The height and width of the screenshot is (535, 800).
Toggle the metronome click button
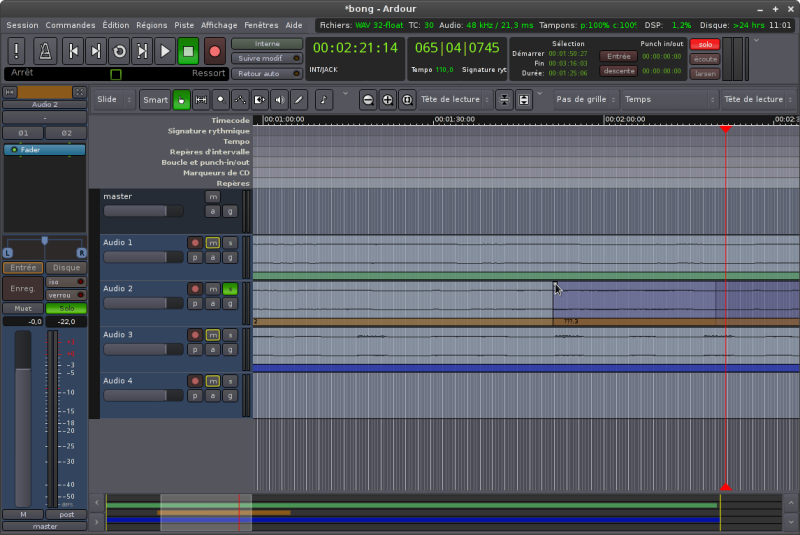tap(45, 50)
